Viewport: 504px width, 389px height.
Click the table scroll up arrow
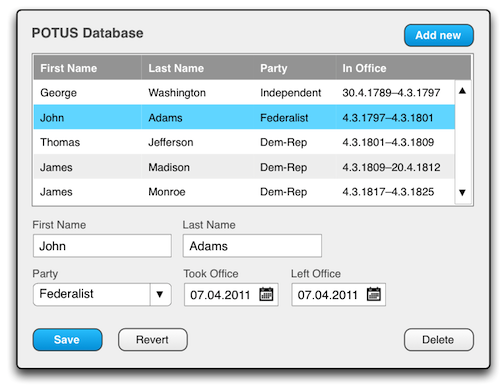point(462,91)
